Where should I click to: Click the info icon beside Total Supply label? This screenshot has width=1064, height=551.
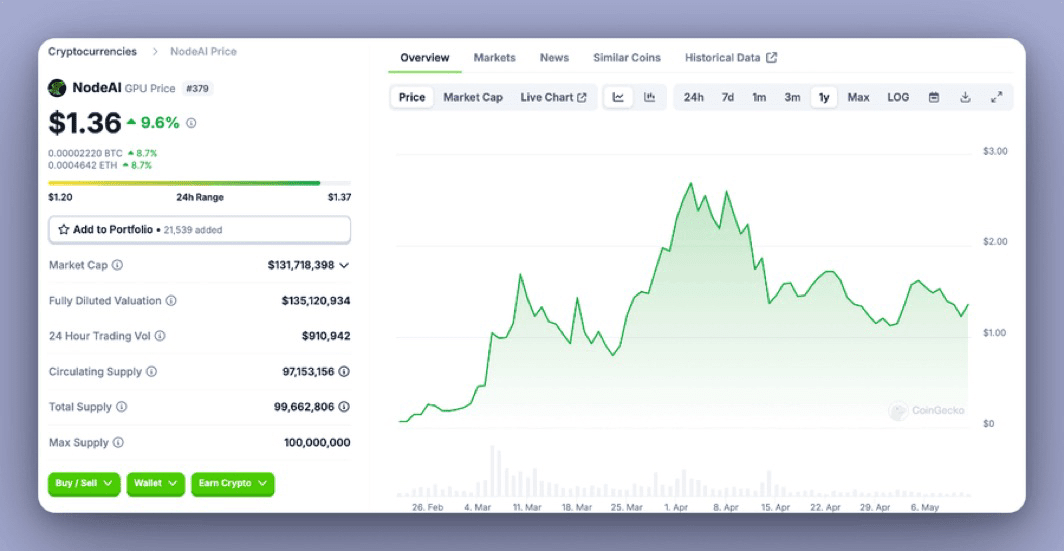pos(121,406)
